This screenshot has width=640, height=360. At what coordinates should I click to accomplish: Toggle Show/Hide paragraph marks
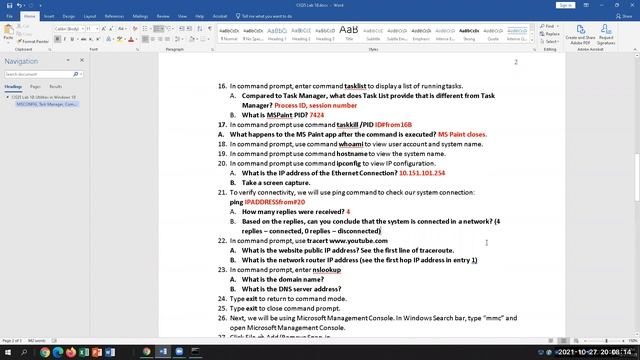click(x=210, y=29)
